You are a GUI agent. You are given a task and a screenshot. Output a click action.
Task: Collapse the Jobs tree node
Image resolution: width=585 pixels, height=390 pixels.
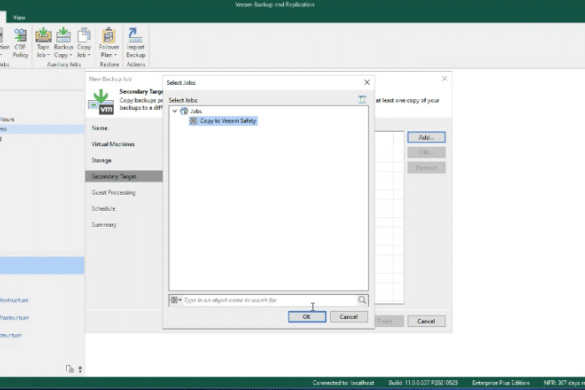coord(175,111)
